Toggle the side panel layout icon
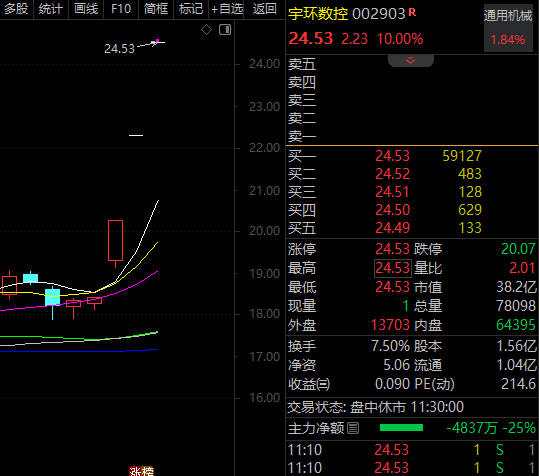 [x=225, y=30]
